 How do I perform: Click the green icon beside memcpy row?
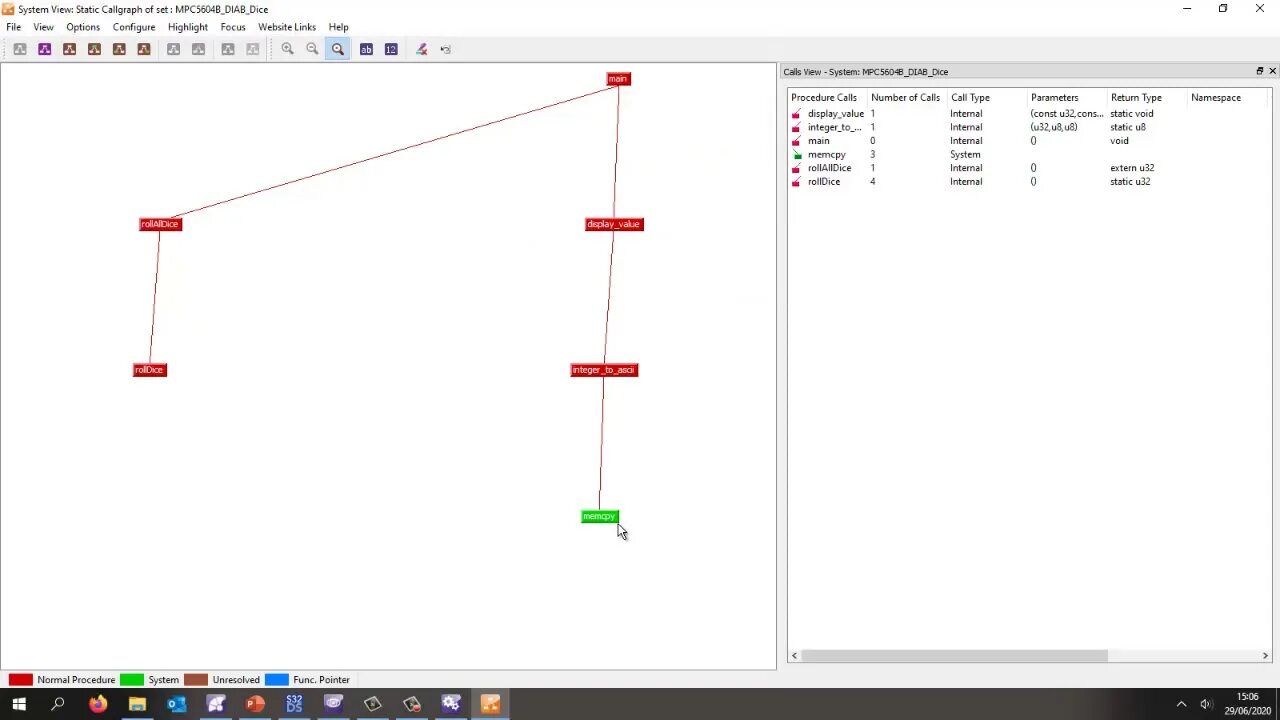coord(796,155)
